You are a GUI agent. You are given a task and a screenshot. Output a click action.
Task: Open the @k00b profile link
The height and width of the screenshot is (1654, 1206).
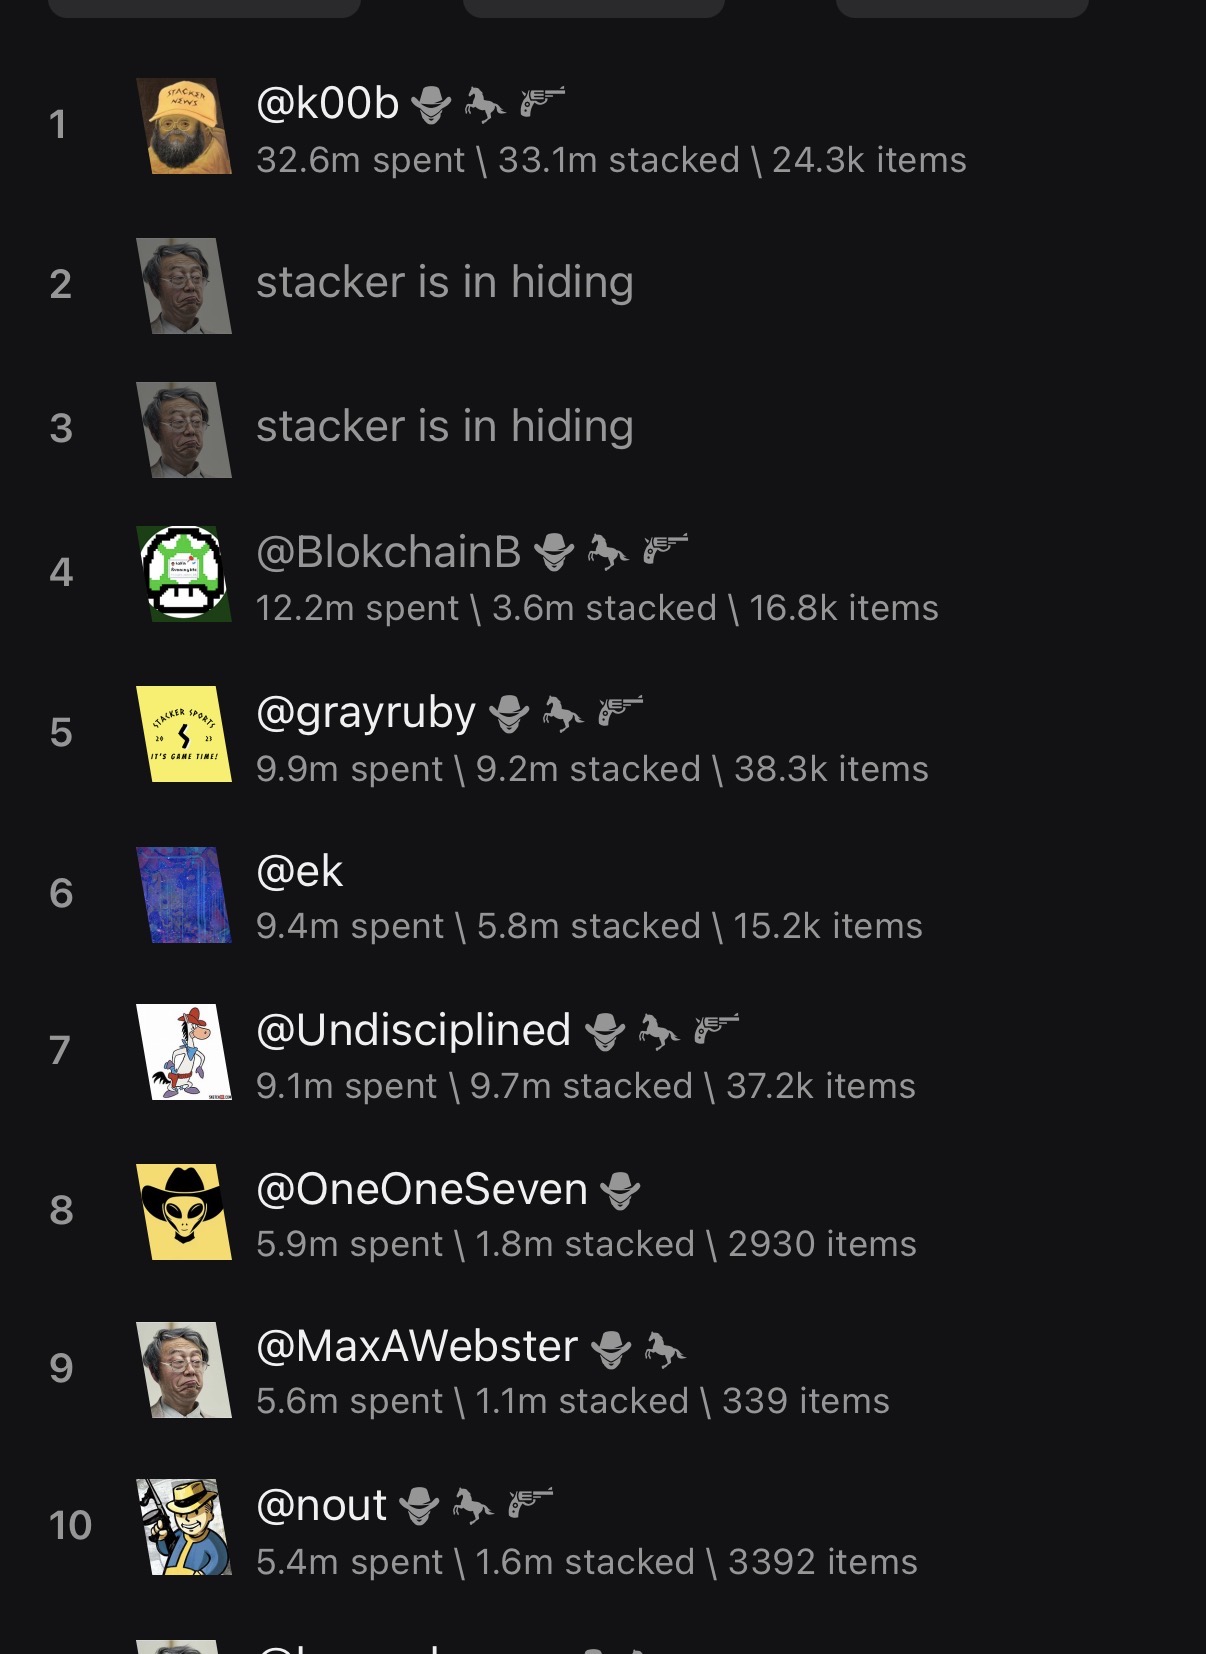(327, 103)
